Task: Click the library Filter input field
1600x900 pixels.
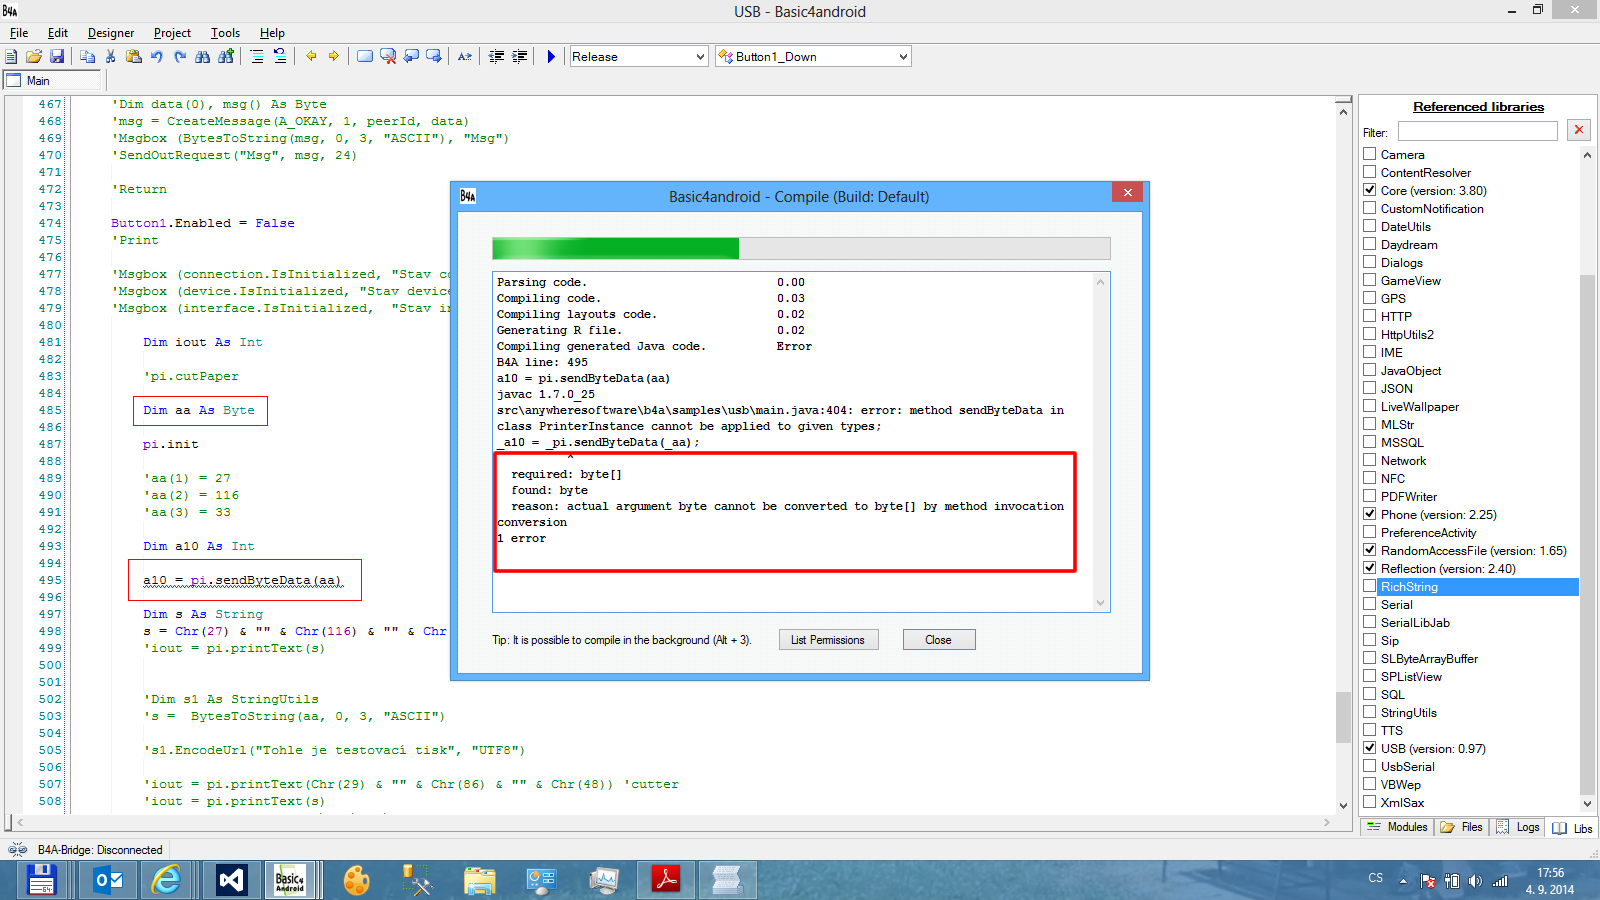Action: pos(1477,131)
